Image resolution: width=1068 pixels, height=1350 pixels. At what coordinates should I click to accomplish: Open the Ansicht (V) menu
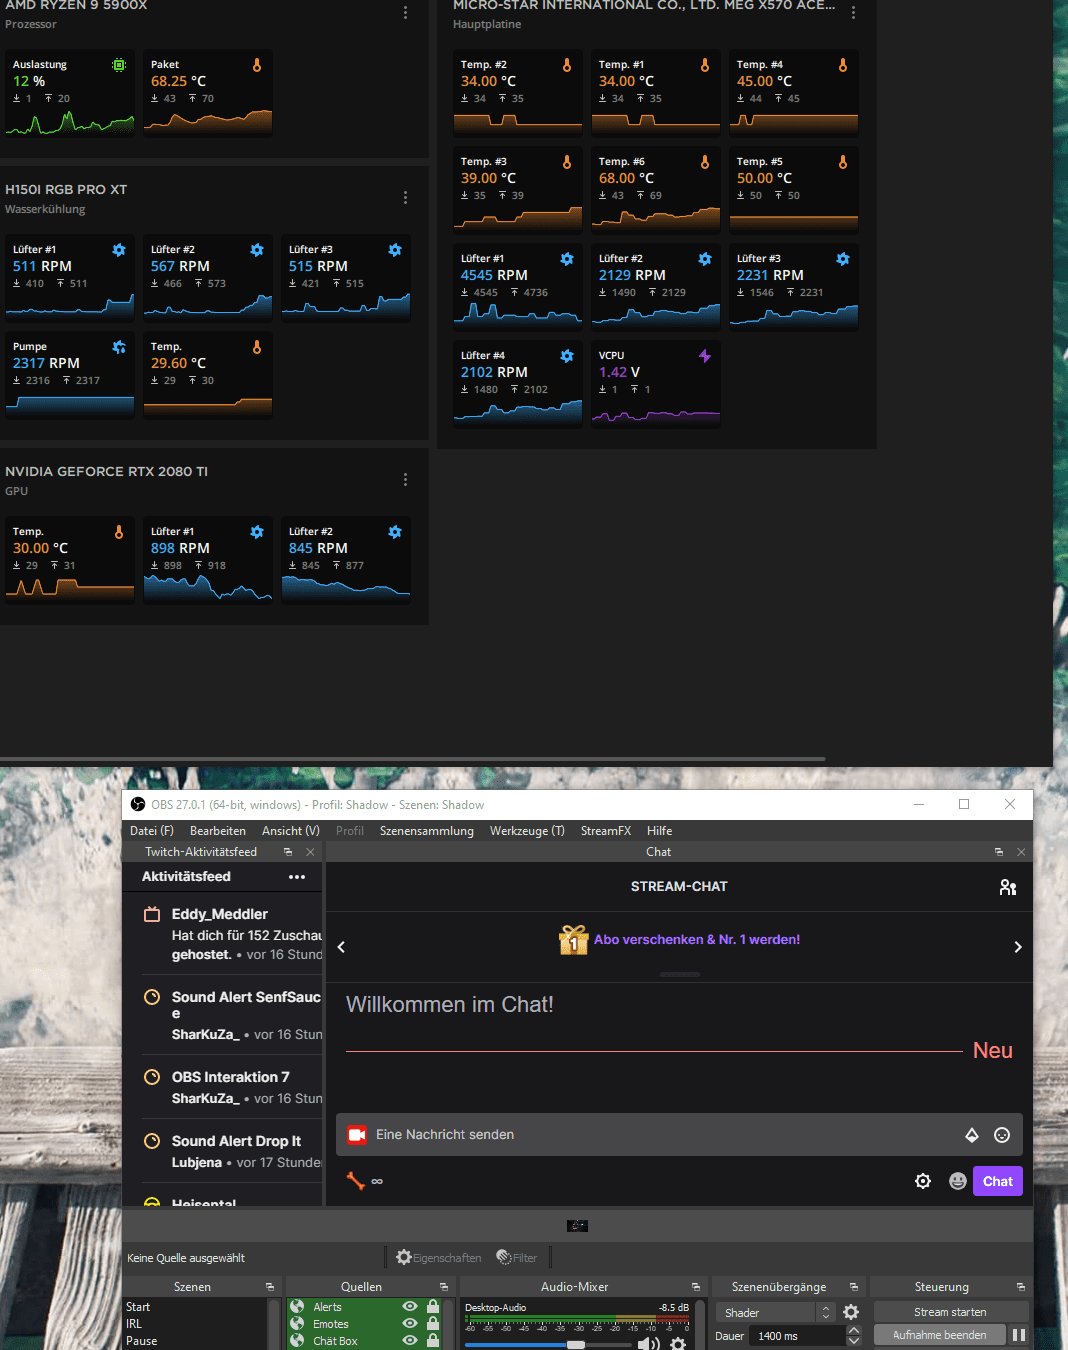[x=291, y=831]
